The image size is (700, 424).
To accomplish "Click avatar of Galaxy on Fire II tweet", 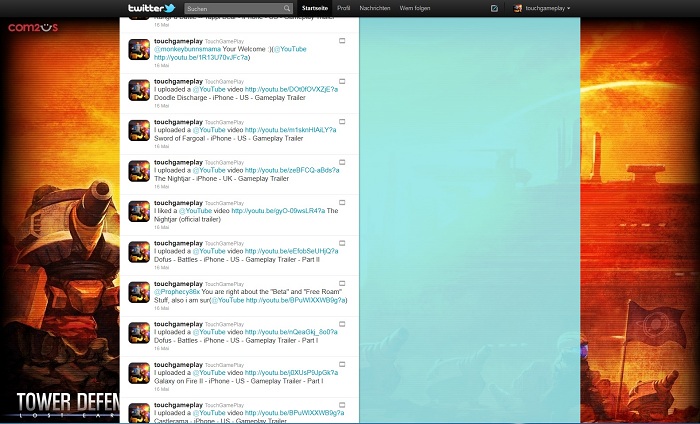I will [139, 373].
